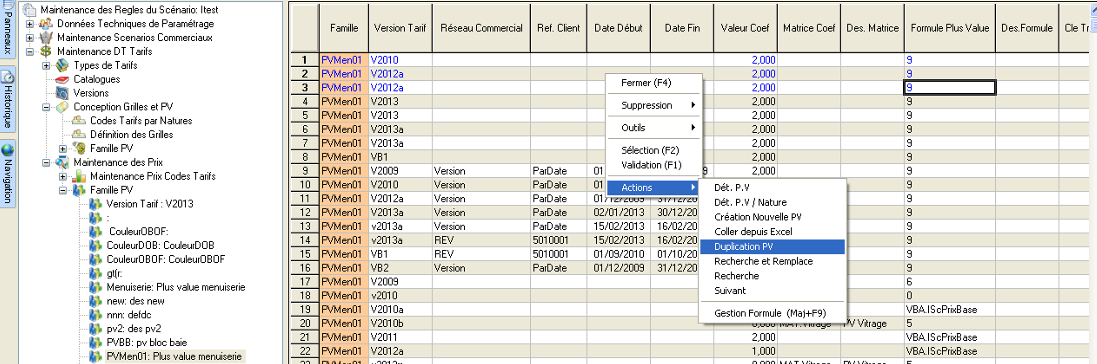The image size is (1097, 364).
Task: Click the Formule Plus Value column header
Action: (x=949, y=28)
